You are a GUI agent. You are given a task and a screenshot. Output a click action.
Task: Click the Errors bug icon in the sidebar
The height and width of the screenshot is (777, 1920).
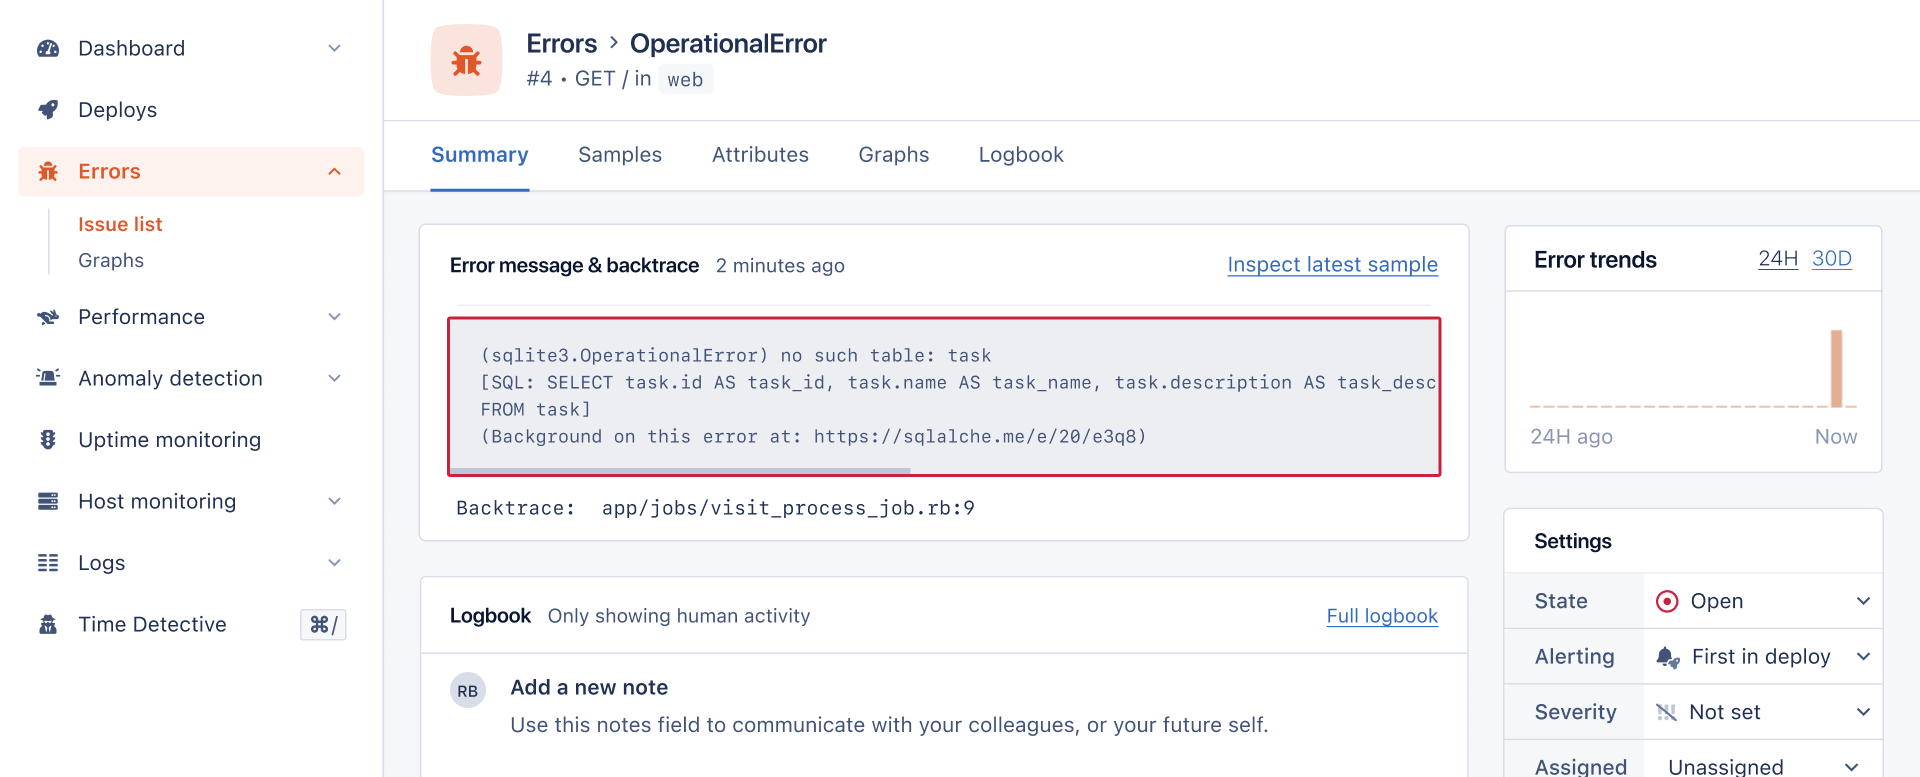48,172
